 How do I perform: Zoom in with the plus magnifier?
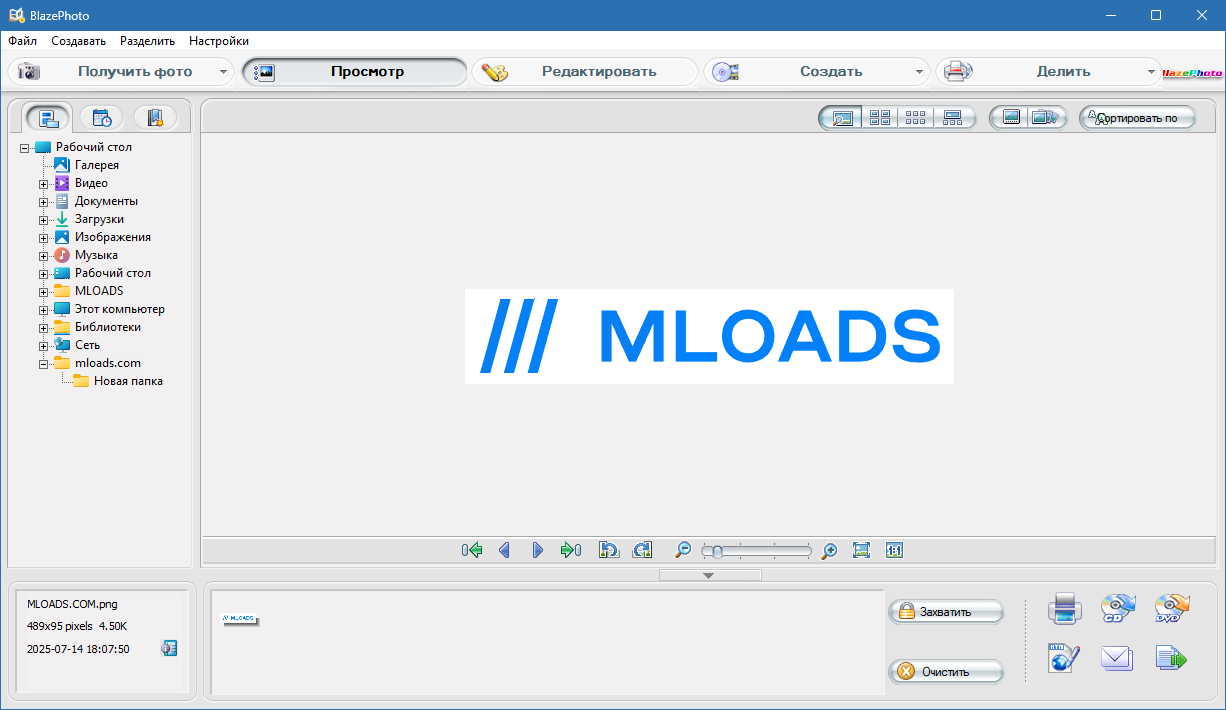[829, 550]
